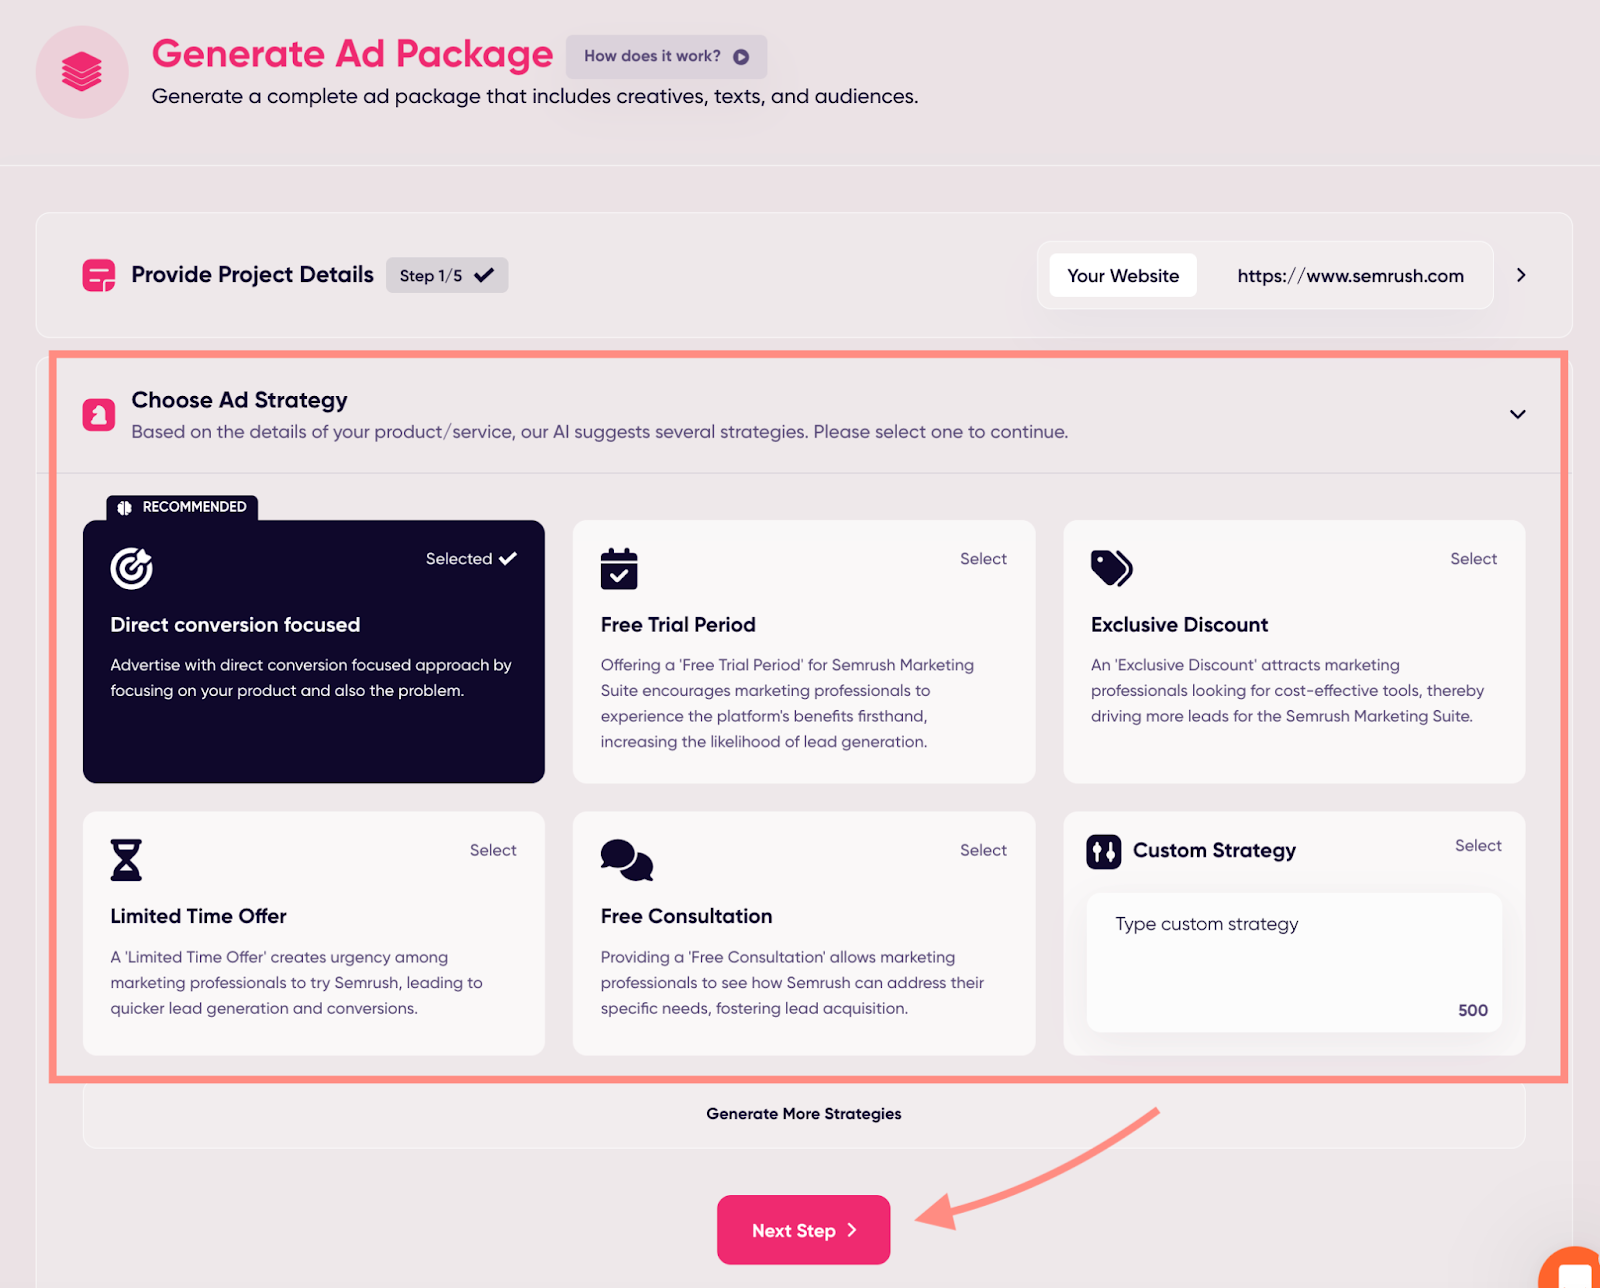Collapse the Choose Ad Strategy section

[x=1517, y=414]
